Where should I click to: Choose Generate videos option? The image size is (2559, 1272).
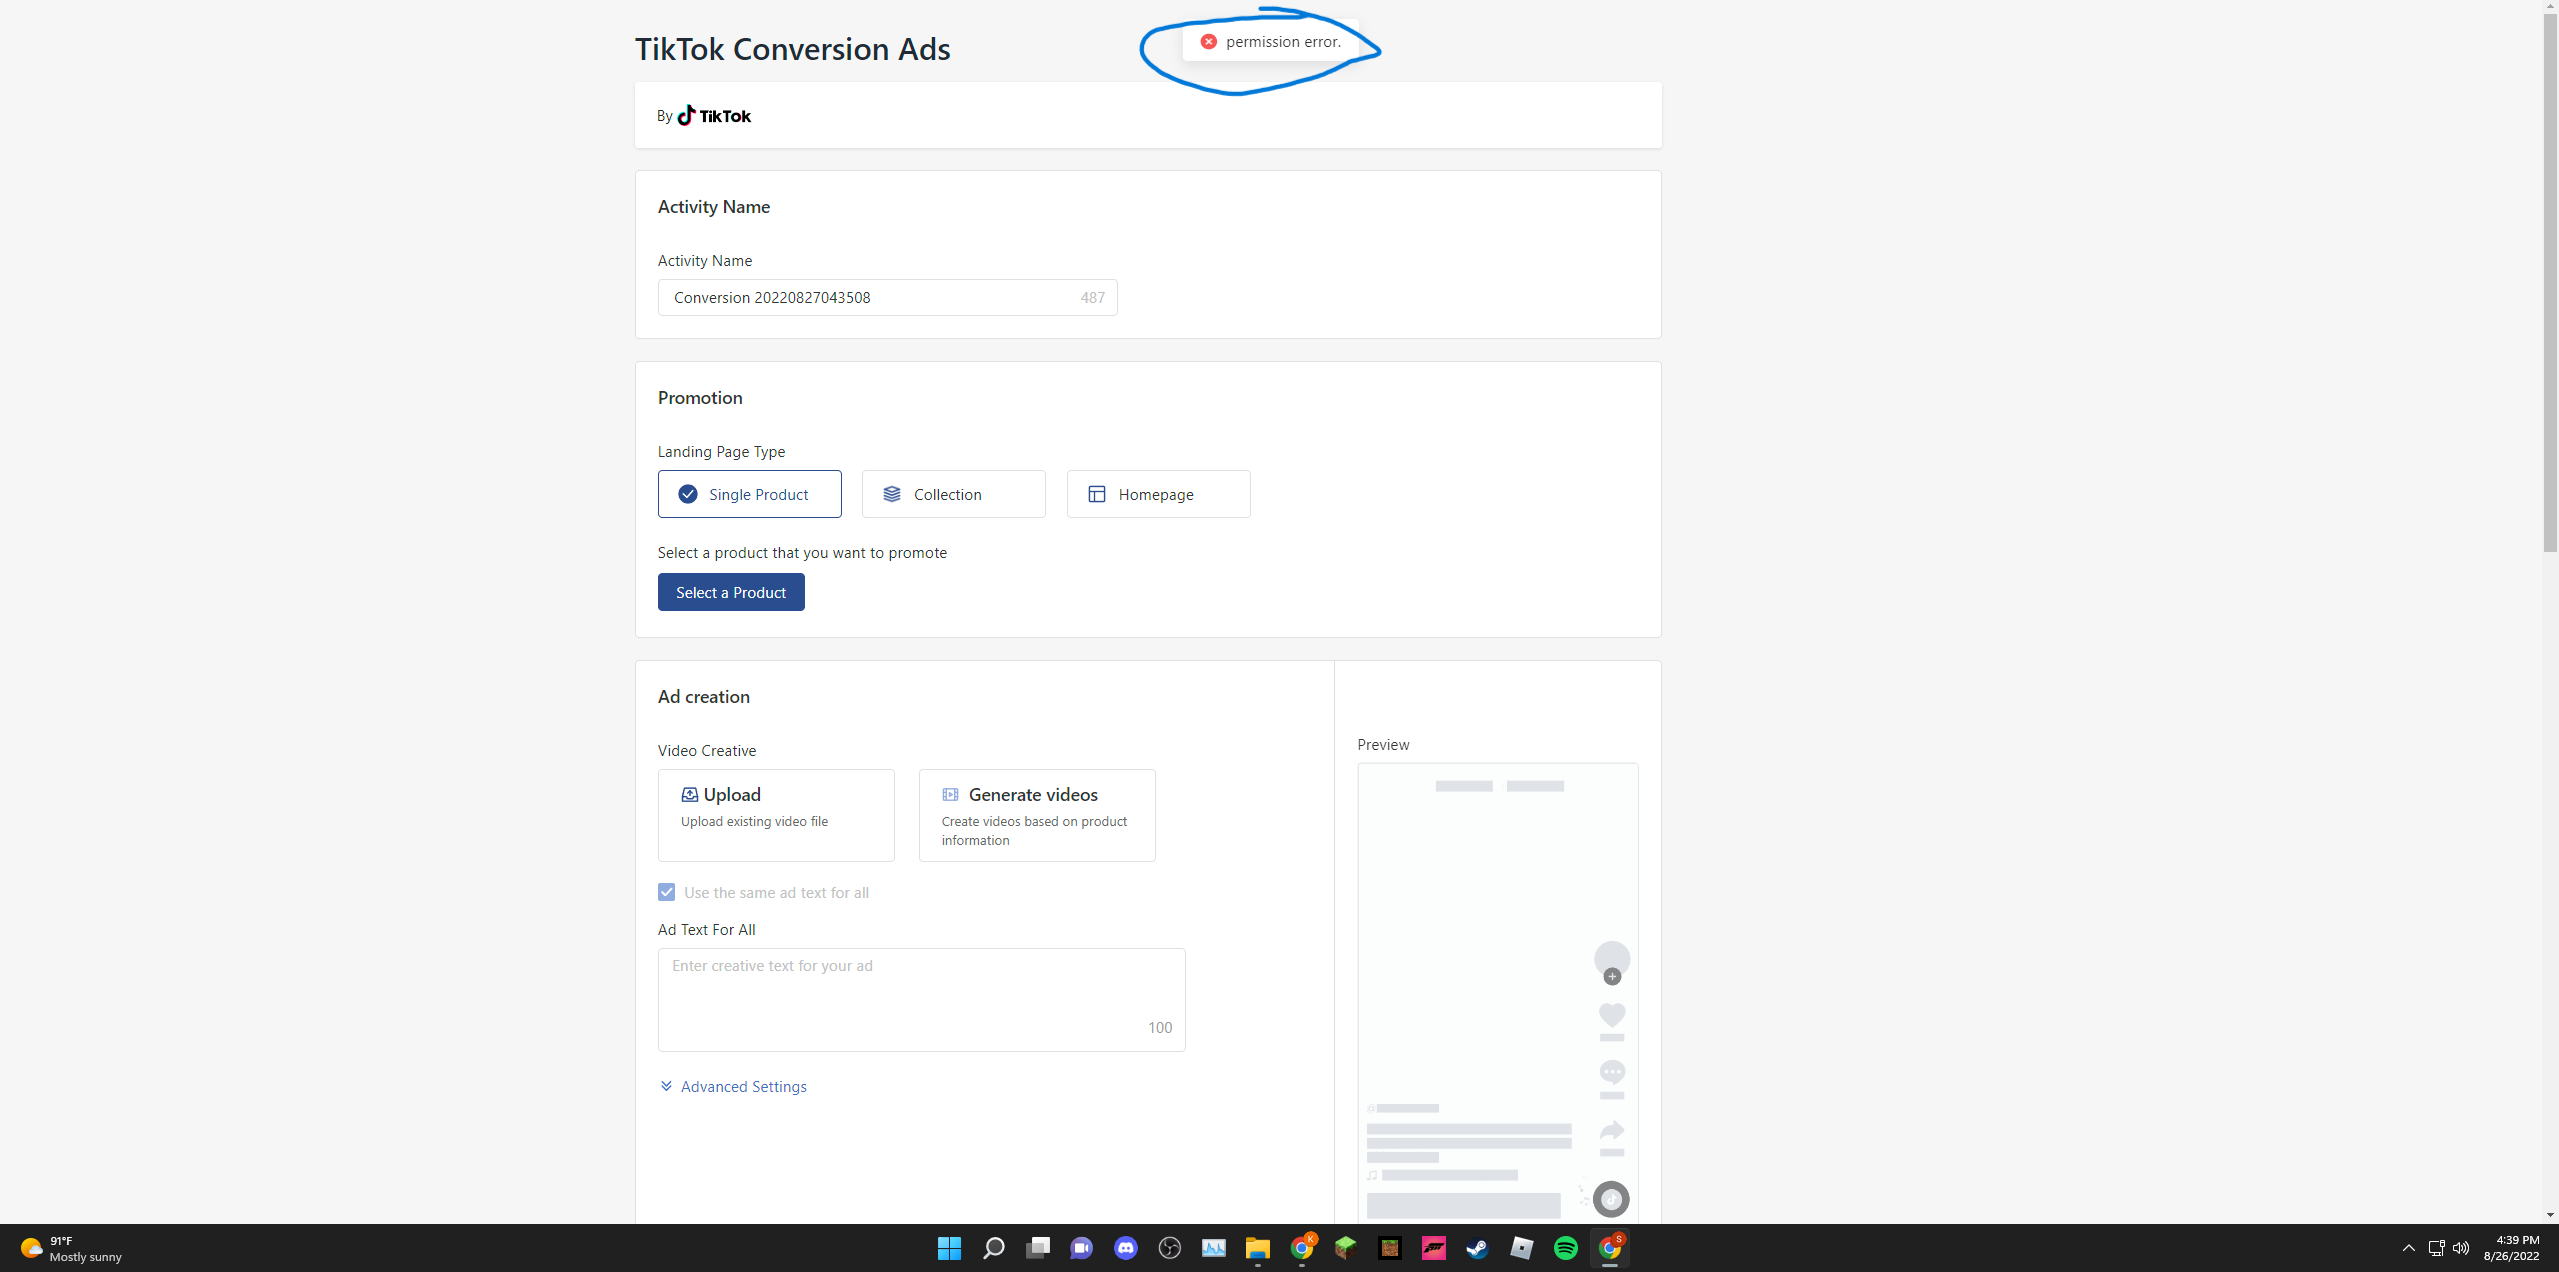[x=1036, y=815]
